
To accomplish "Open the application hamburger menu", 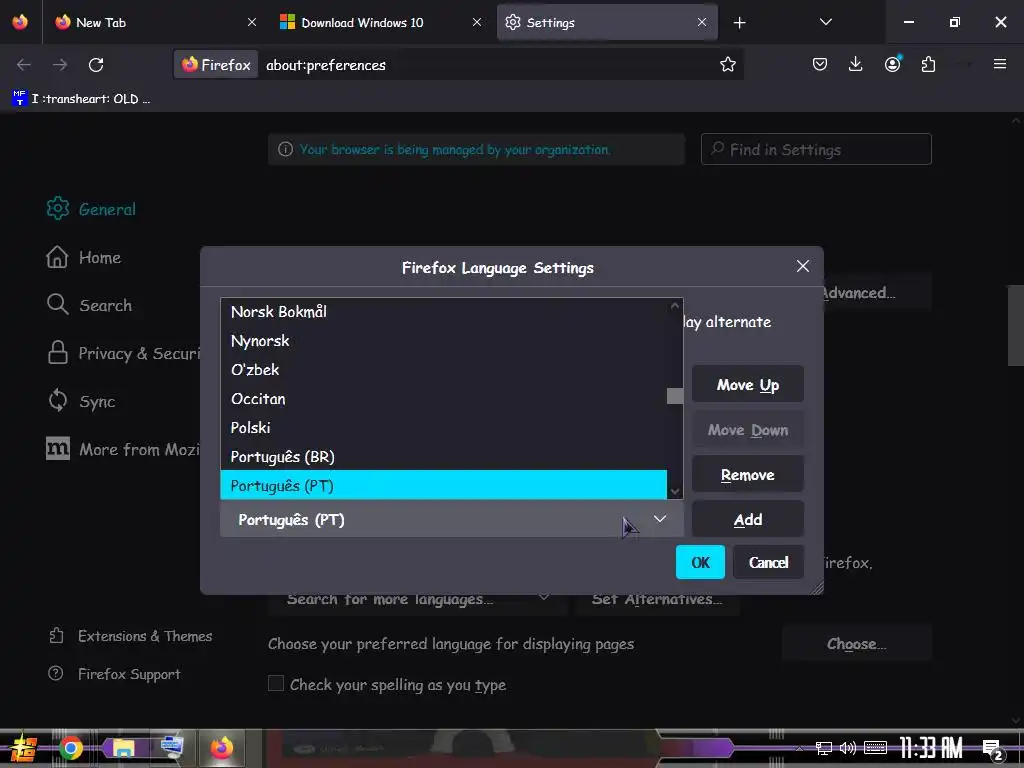I will (999, 64).
